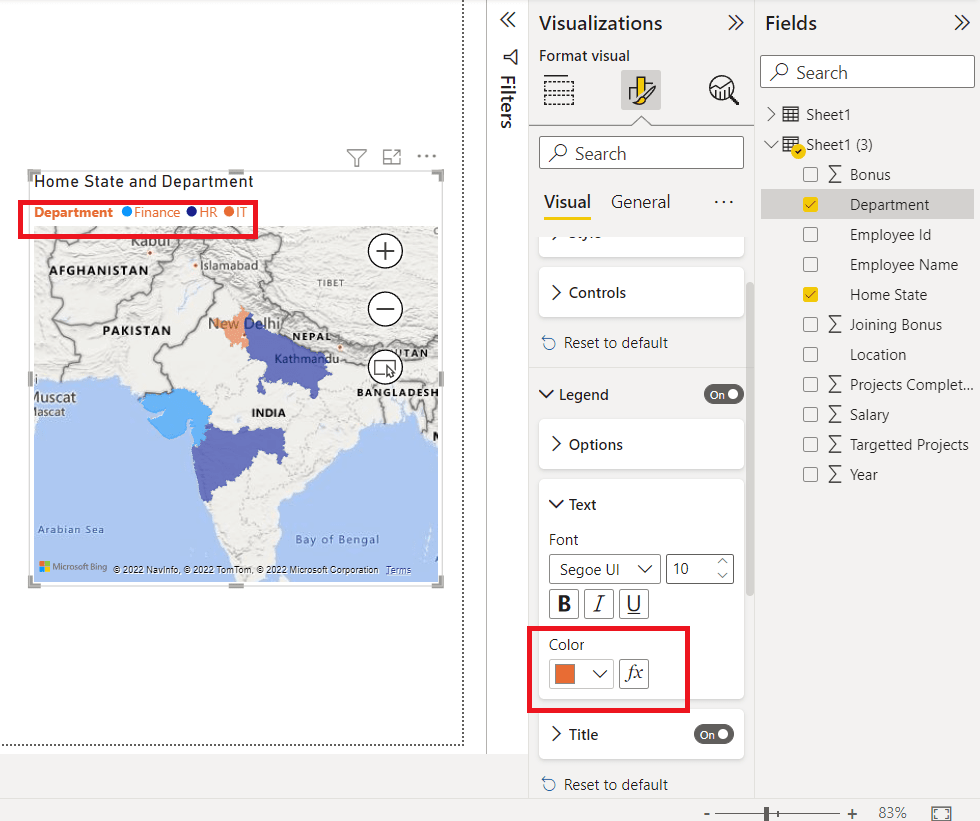Open the visual's More options ellipsis
Viewport: 980px width, 821px height.
426,157
